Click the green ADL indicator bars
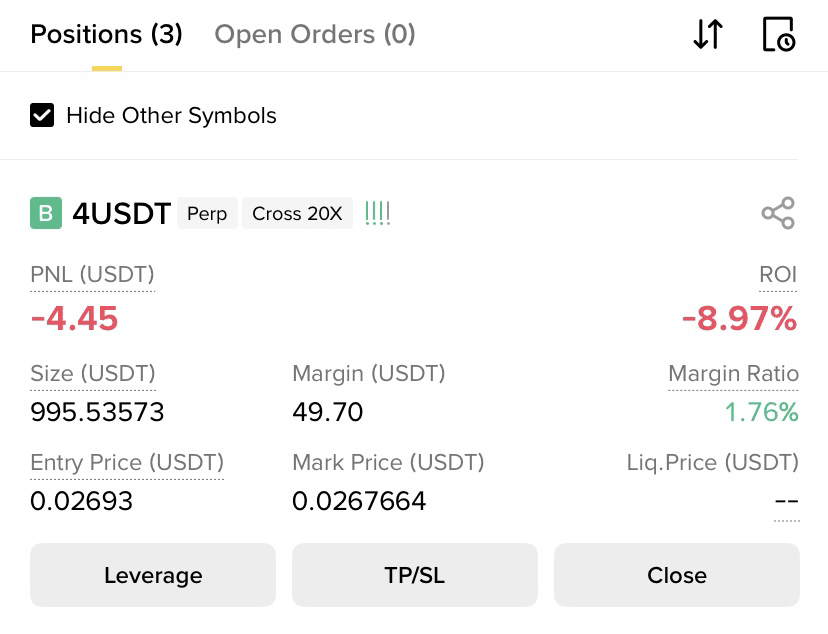The image size is (828, 634). (378, 213)
